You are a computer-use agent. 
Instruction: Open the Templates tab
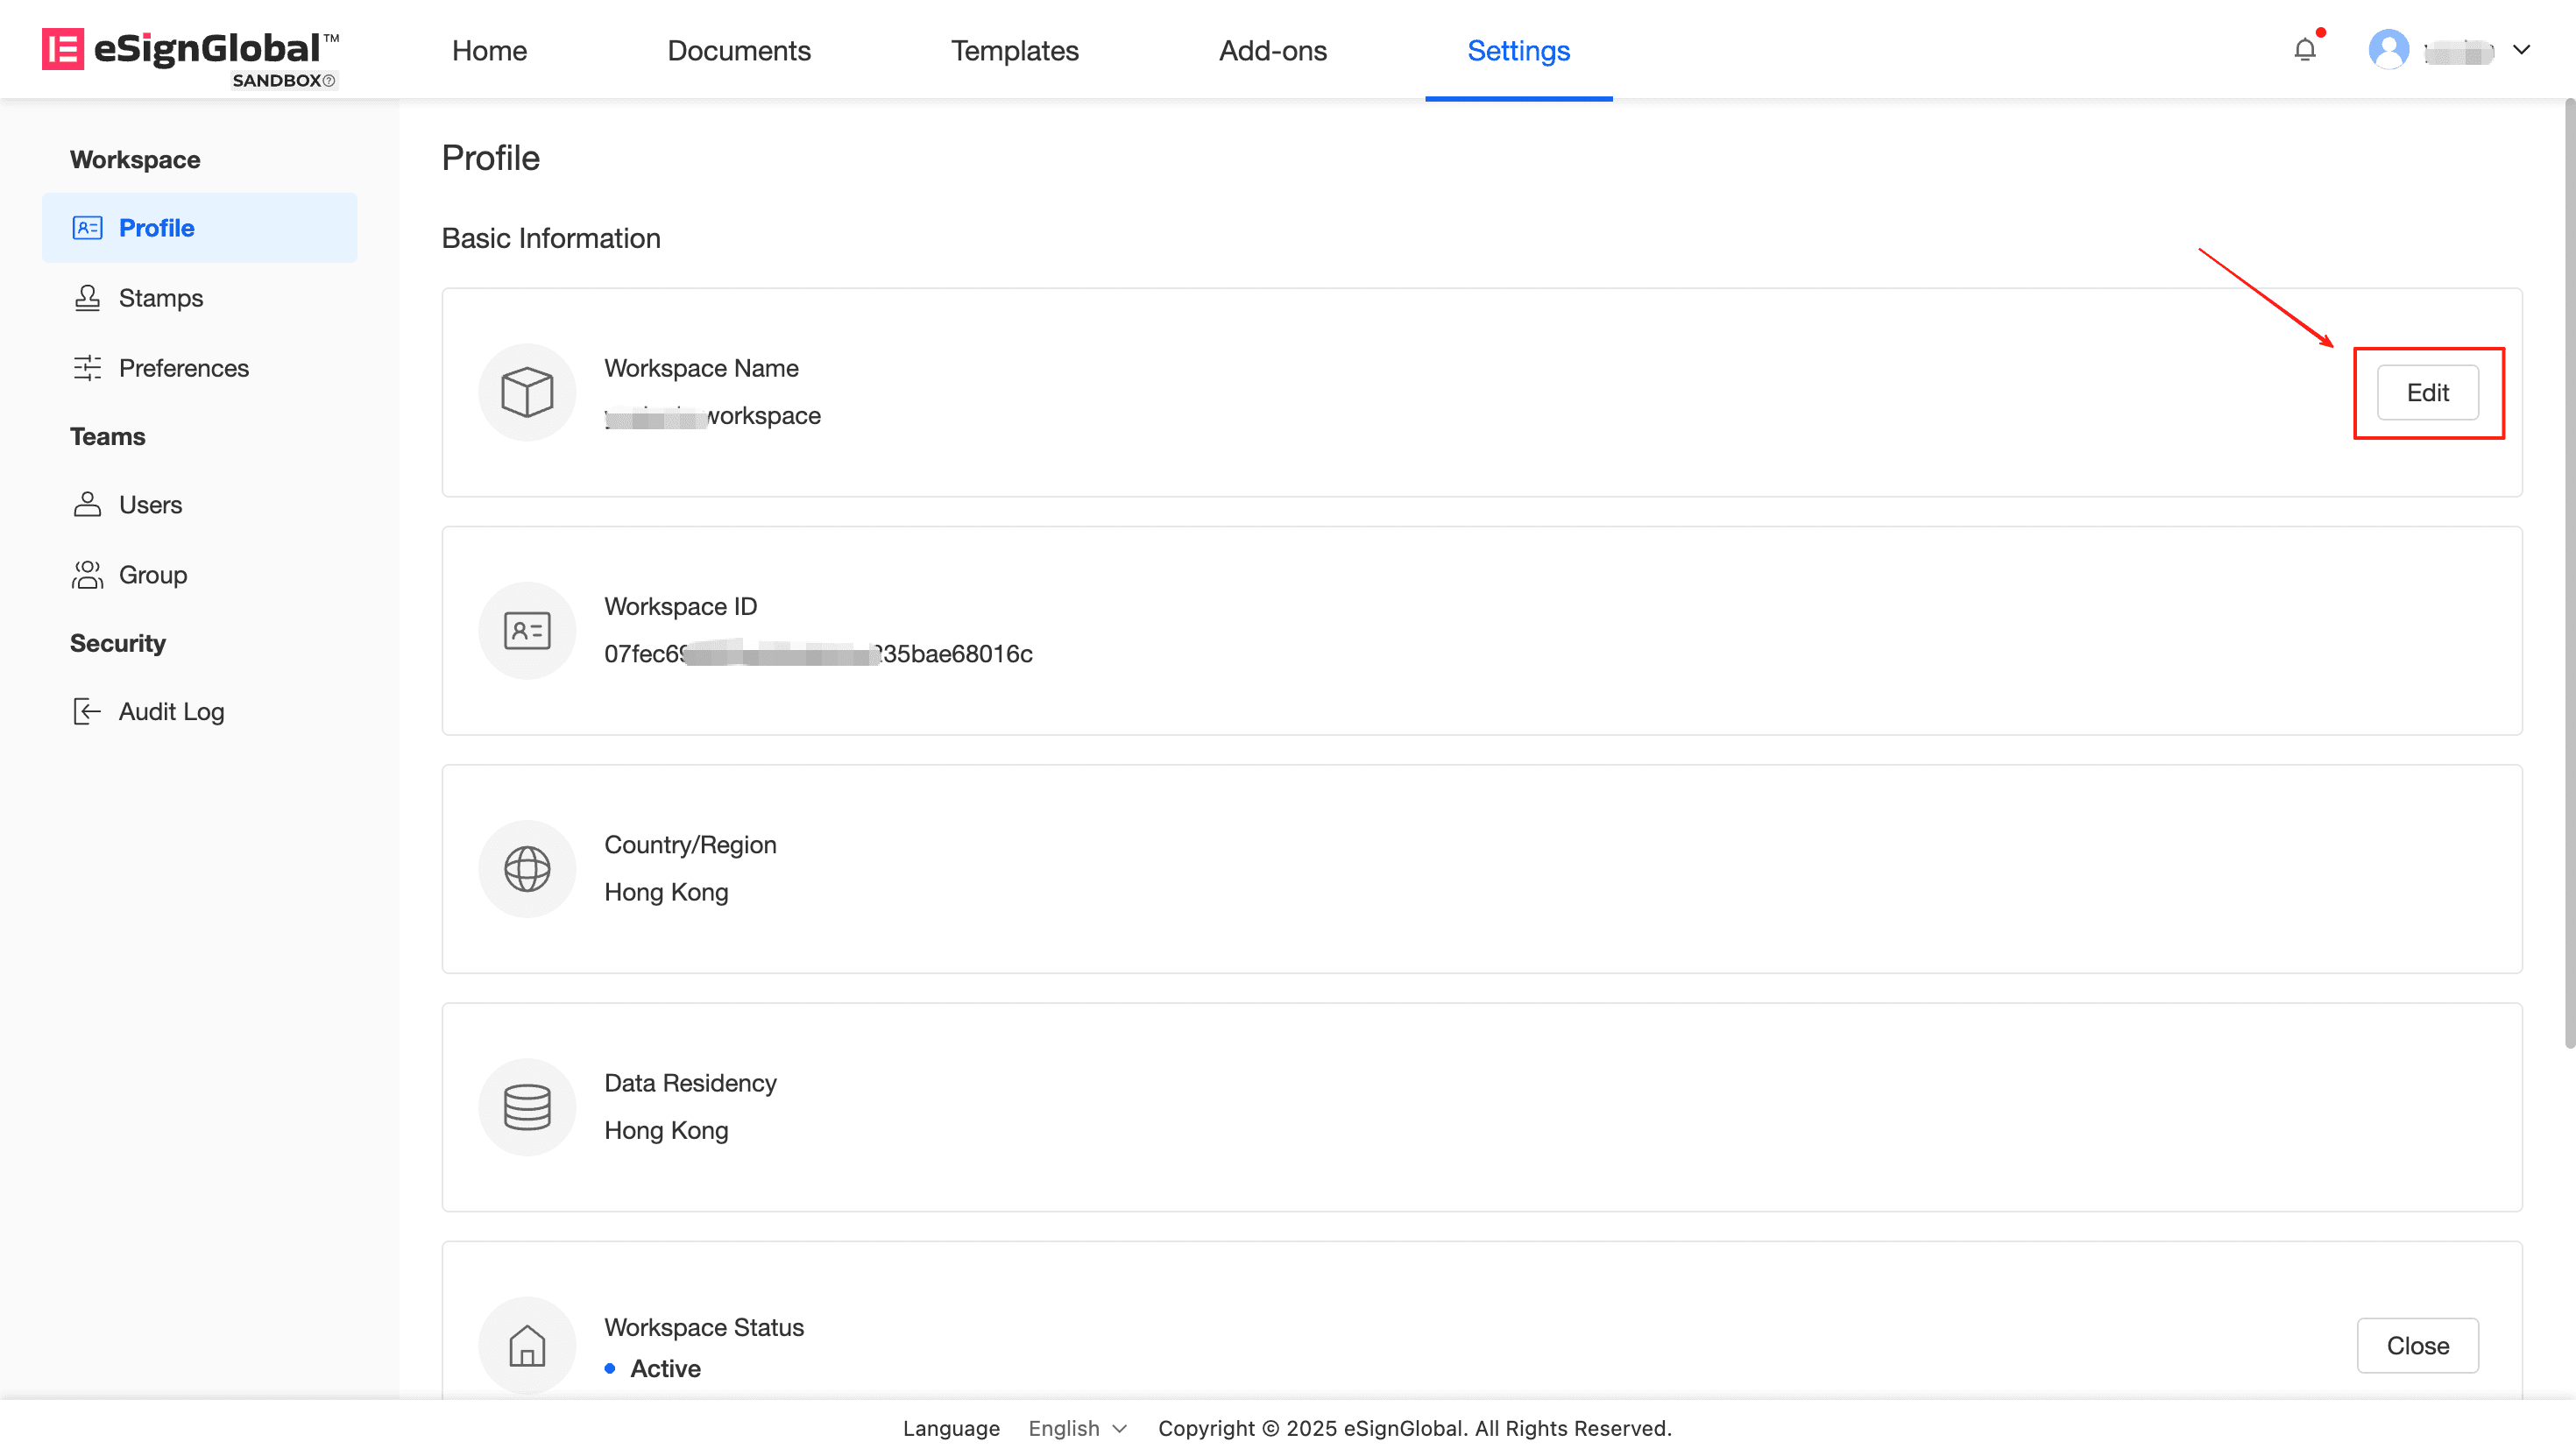(1014, 50)
